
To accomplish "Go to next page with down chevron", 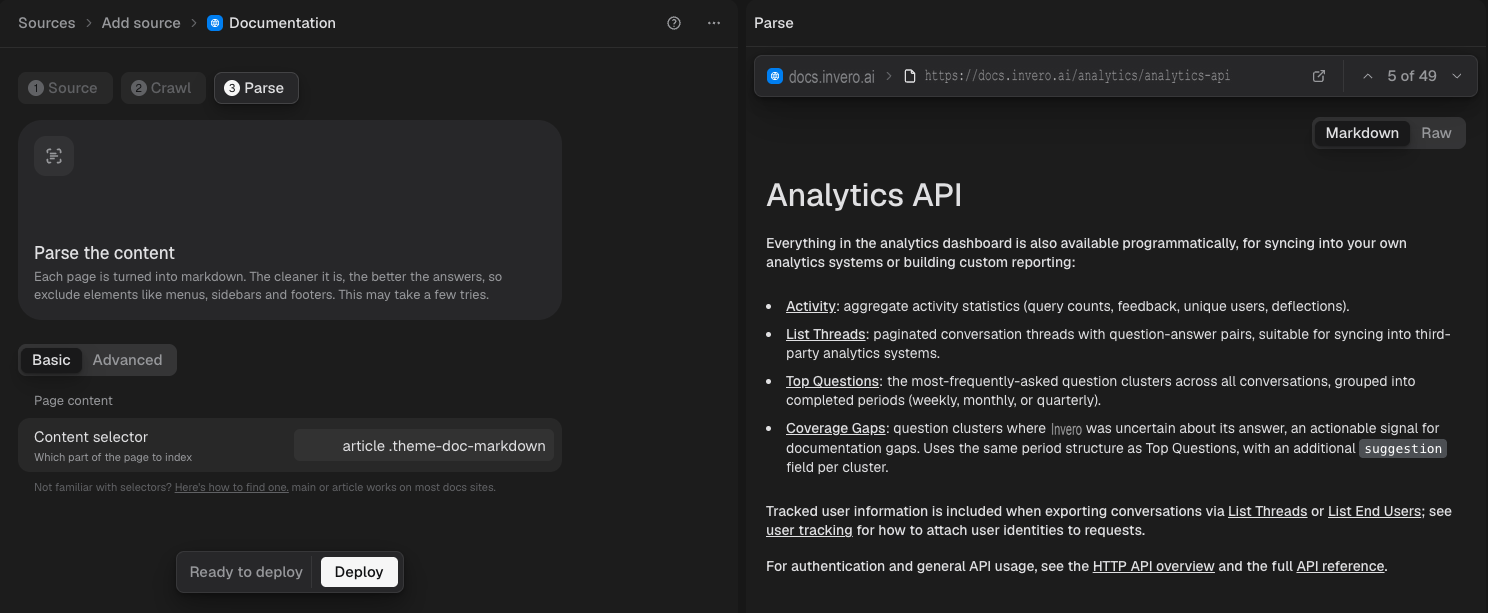I will pos(1457,76).
